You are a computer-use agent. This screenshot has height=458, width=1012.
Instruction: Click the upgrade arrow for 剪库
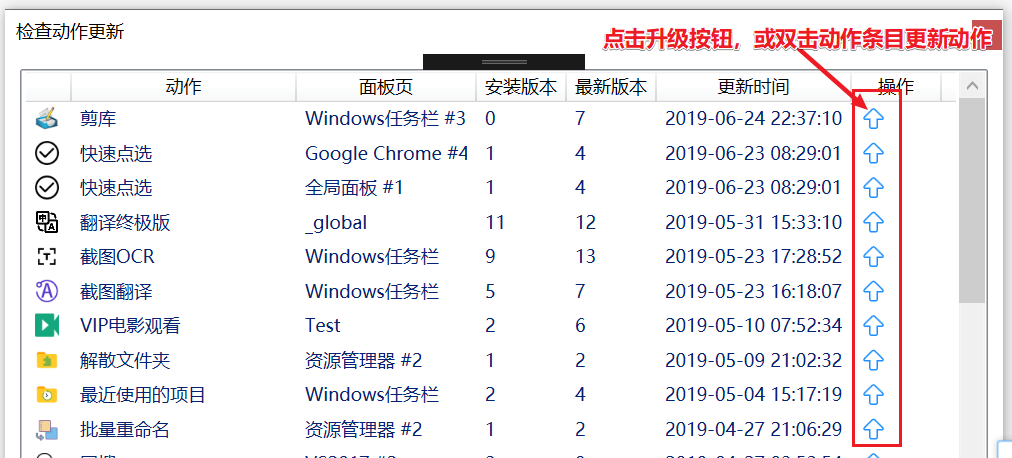pos(873,118)
